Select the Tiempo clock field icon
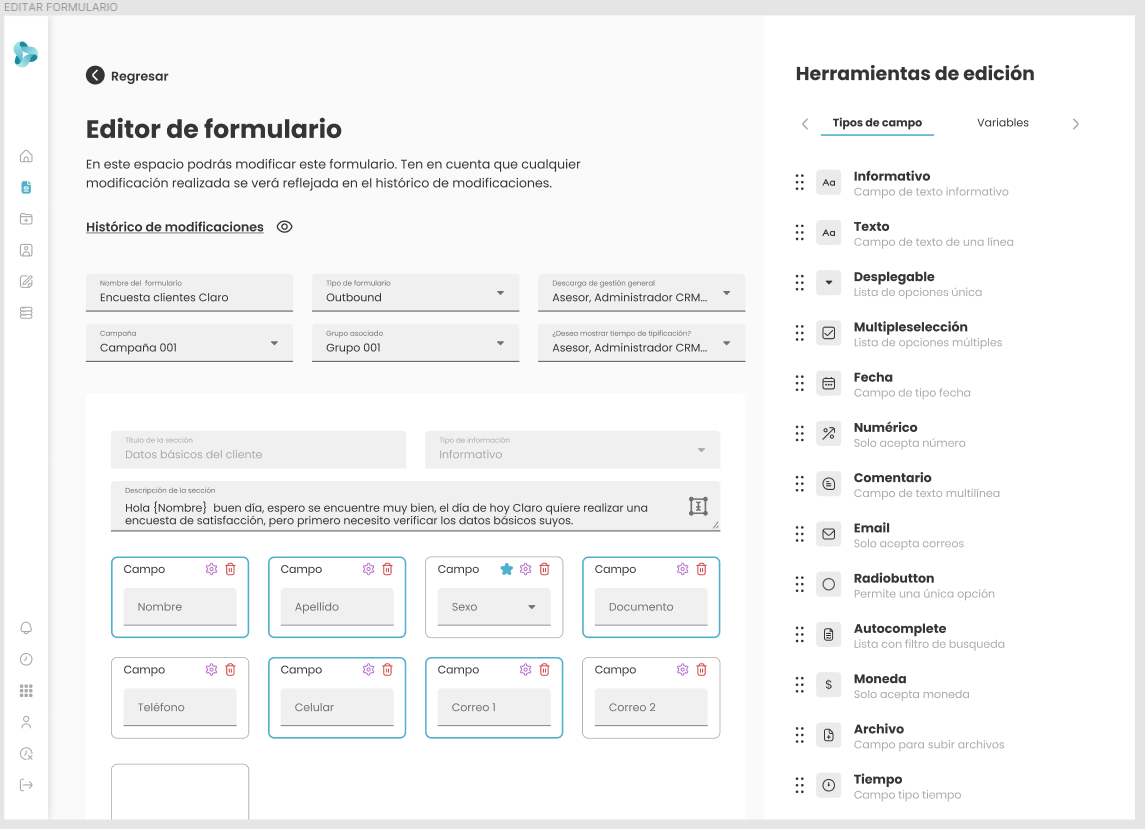 coord(829,785)
